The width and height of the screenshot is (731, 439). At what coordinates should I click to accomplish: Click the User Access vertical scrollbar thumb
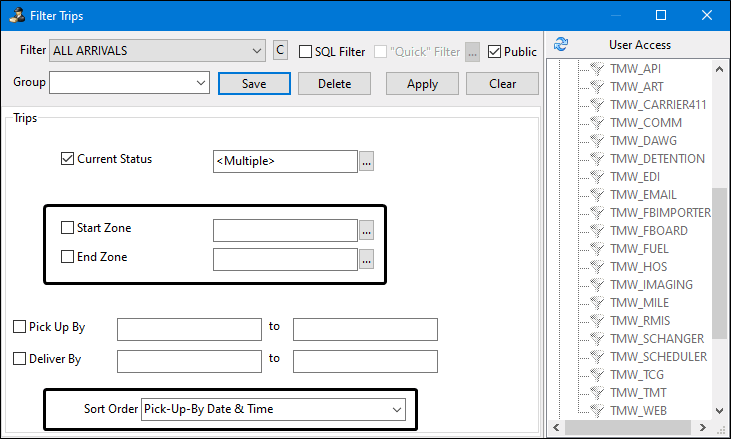(720, 263)
